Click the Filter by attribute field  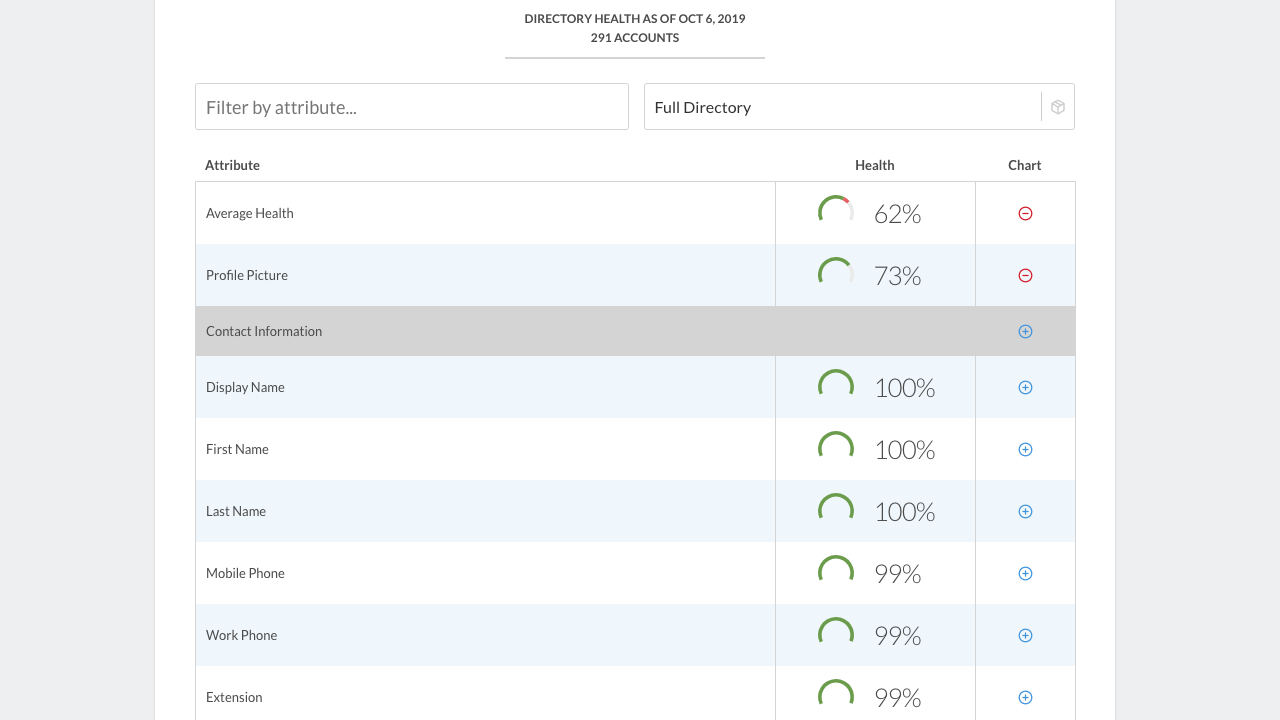[412, 107]
